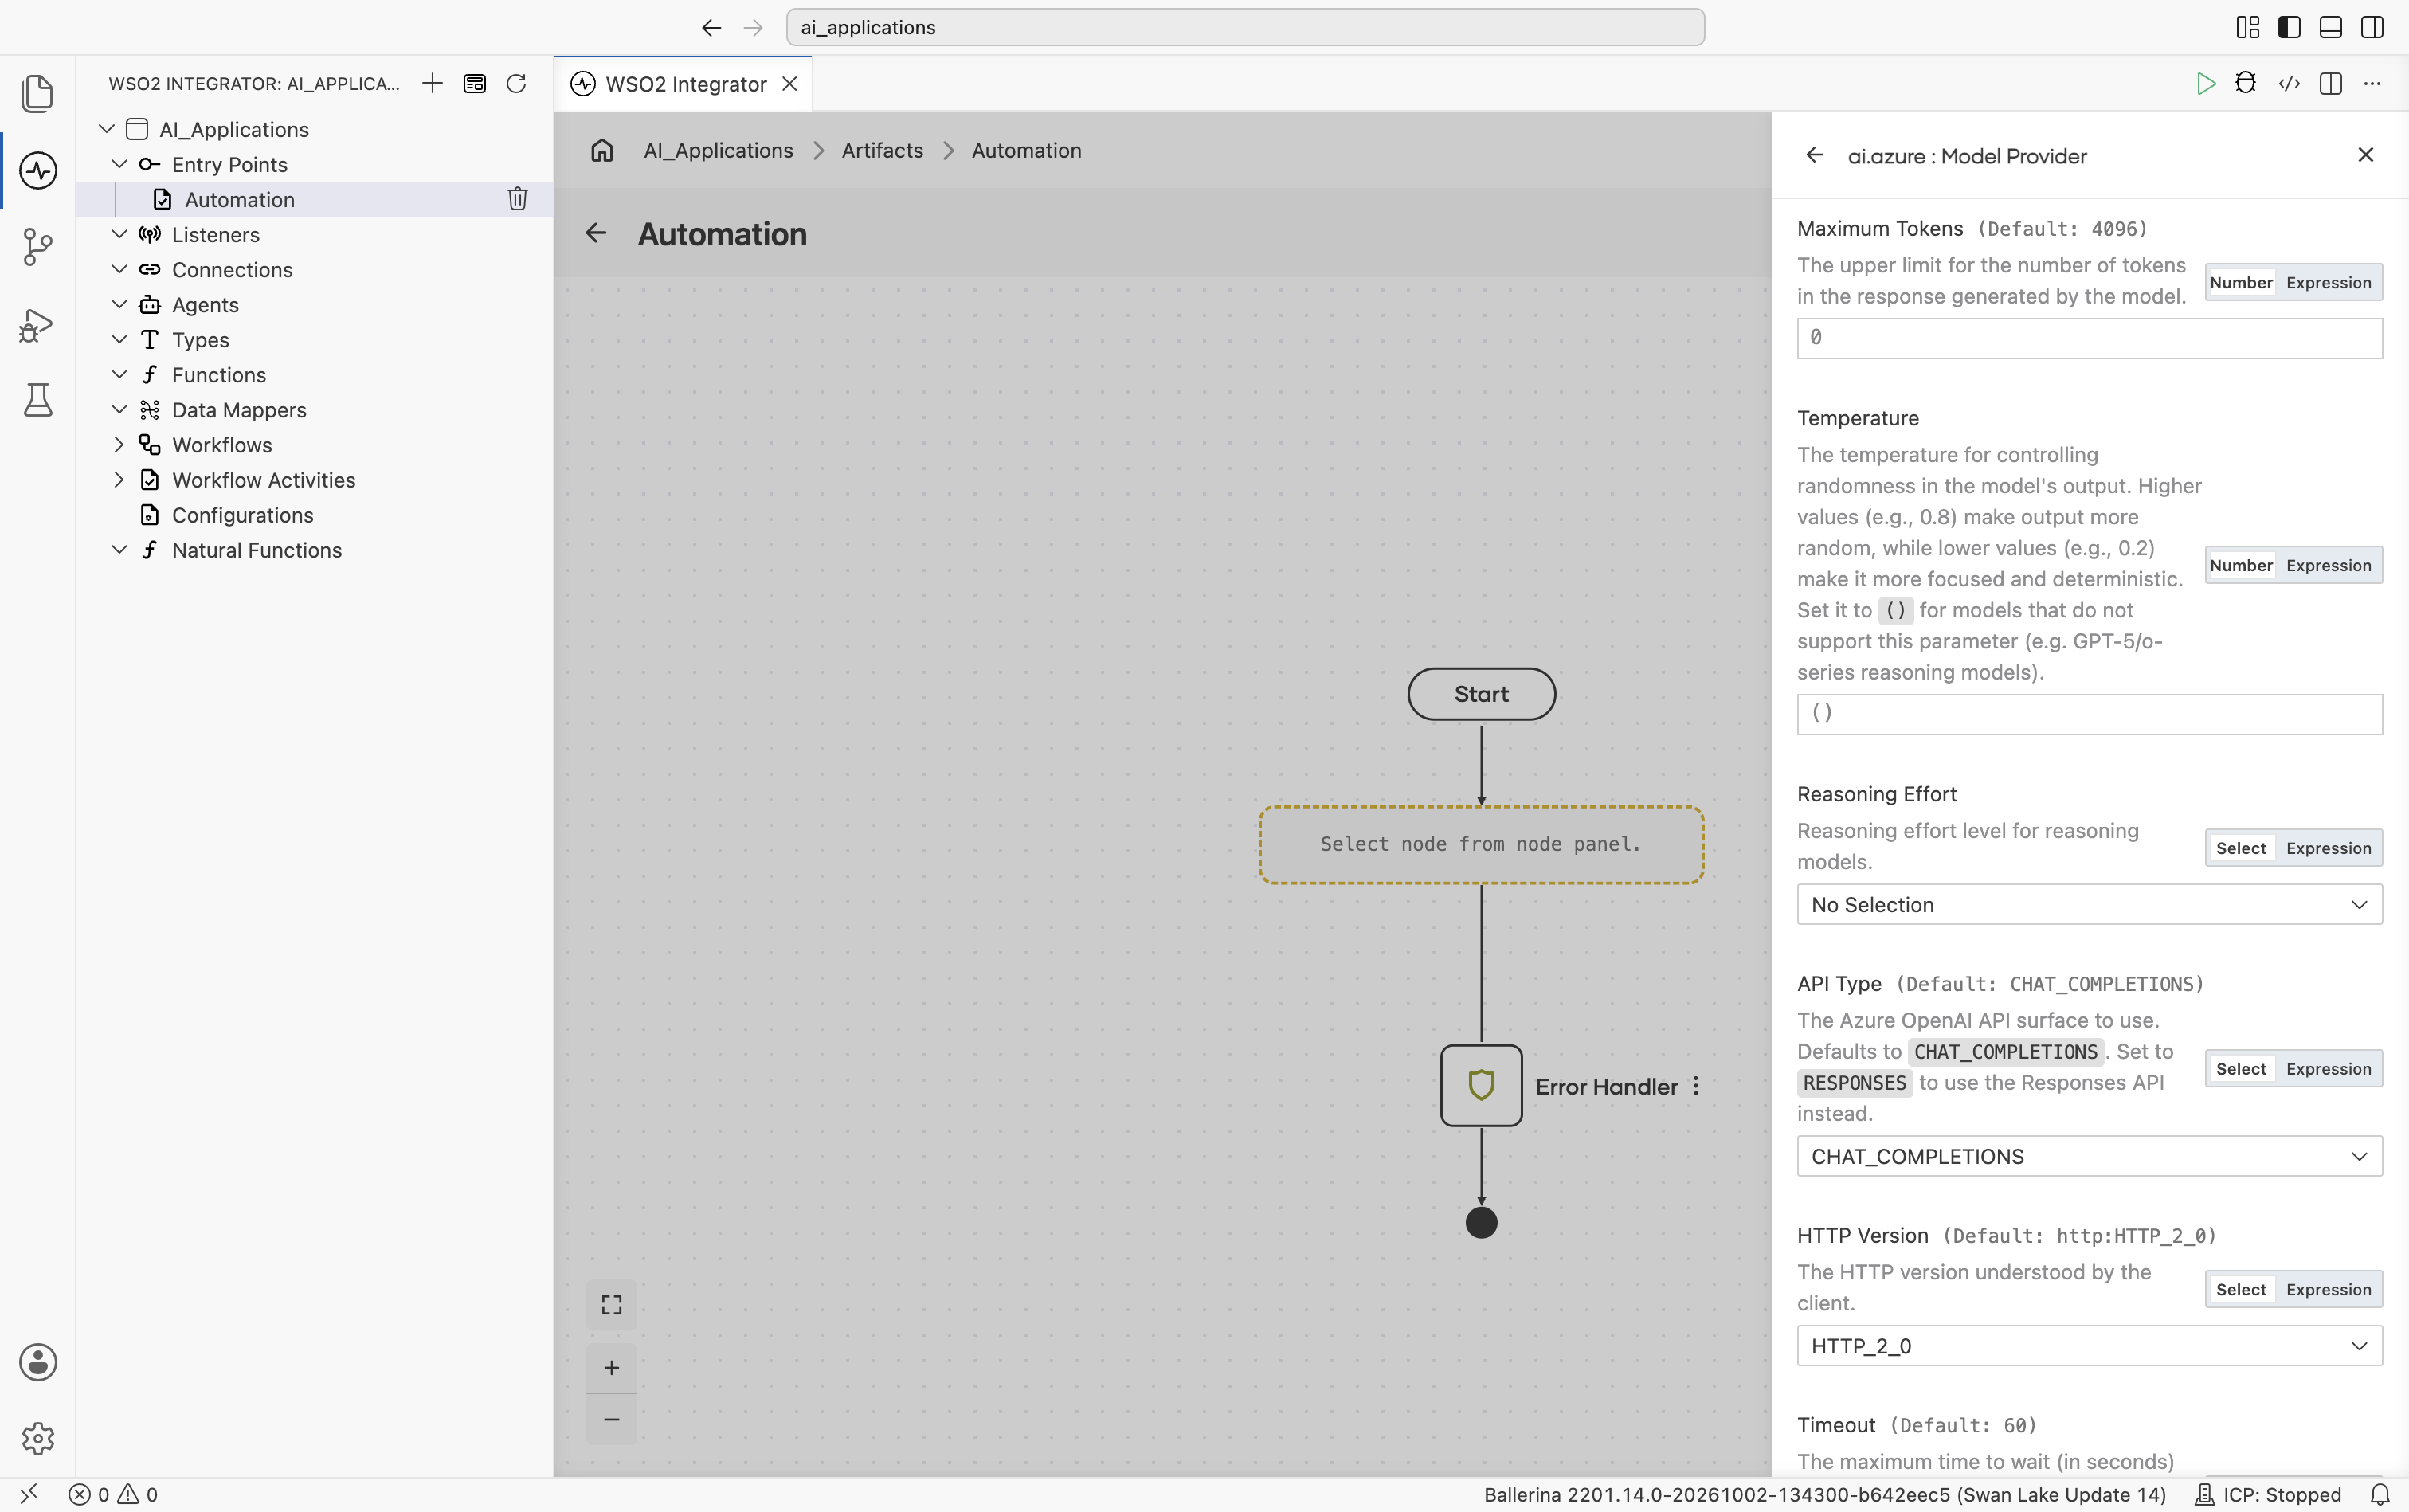Go back from the Model Provider panel
Viewport: 2409px width, 1512px height.
pyautogui.click(x=1814, y=155)
